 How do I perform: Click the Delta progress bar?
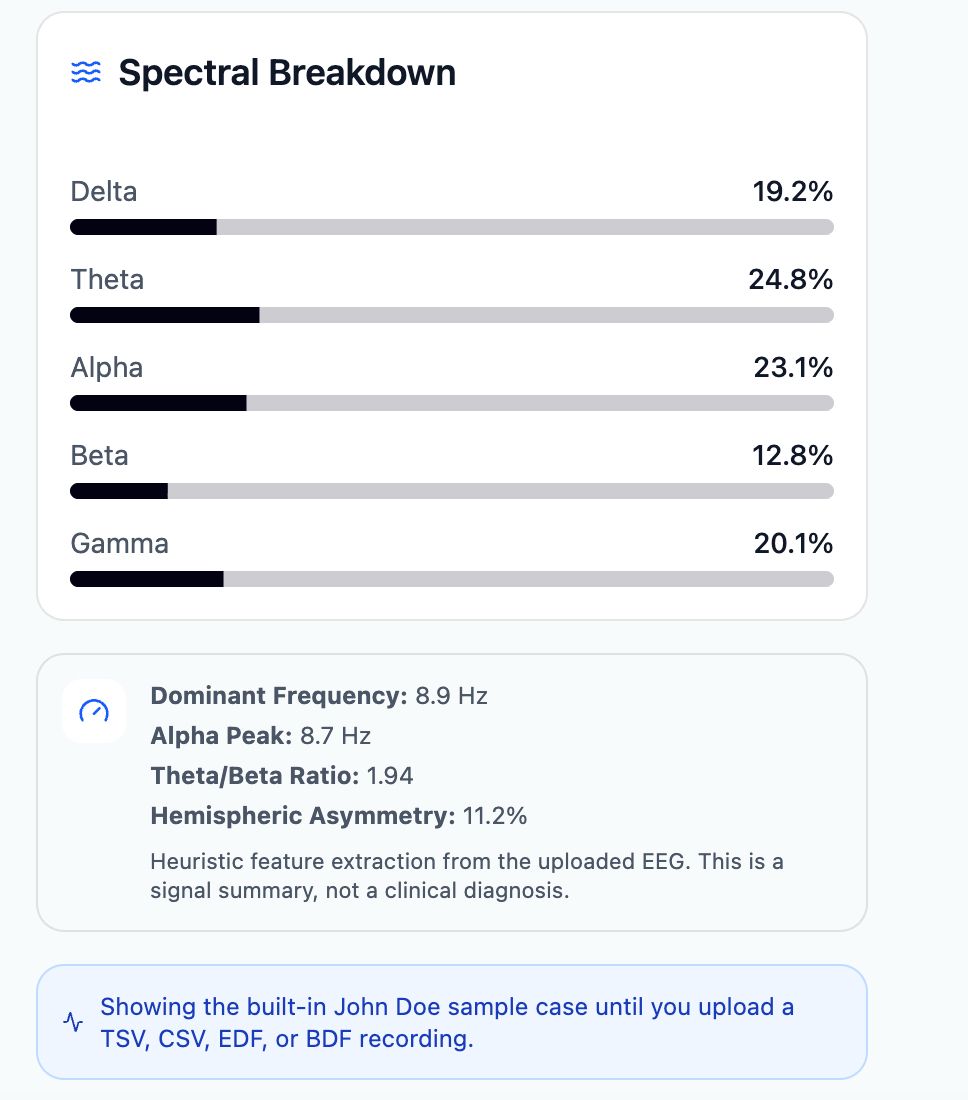452,227
